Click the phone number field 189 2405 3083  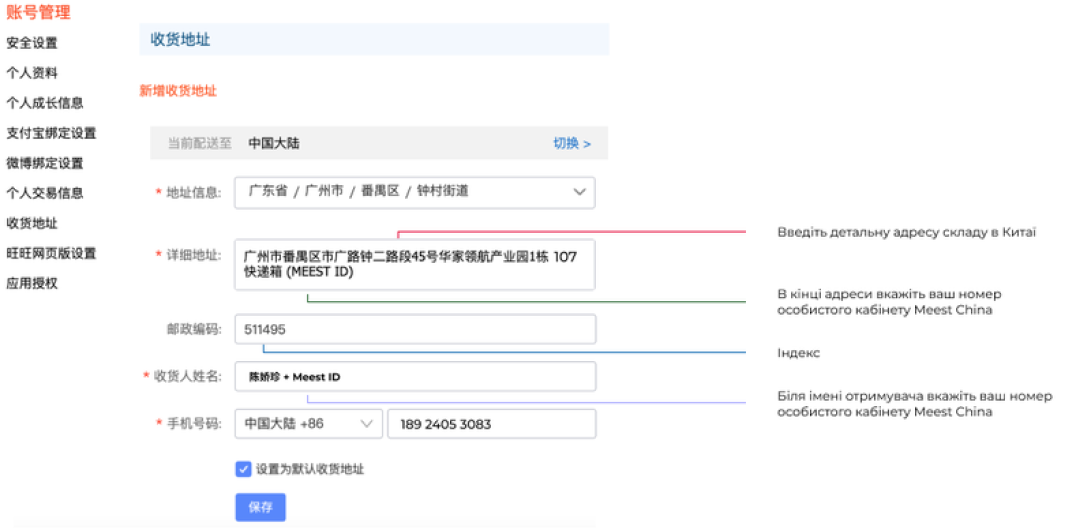click(491, 424)
